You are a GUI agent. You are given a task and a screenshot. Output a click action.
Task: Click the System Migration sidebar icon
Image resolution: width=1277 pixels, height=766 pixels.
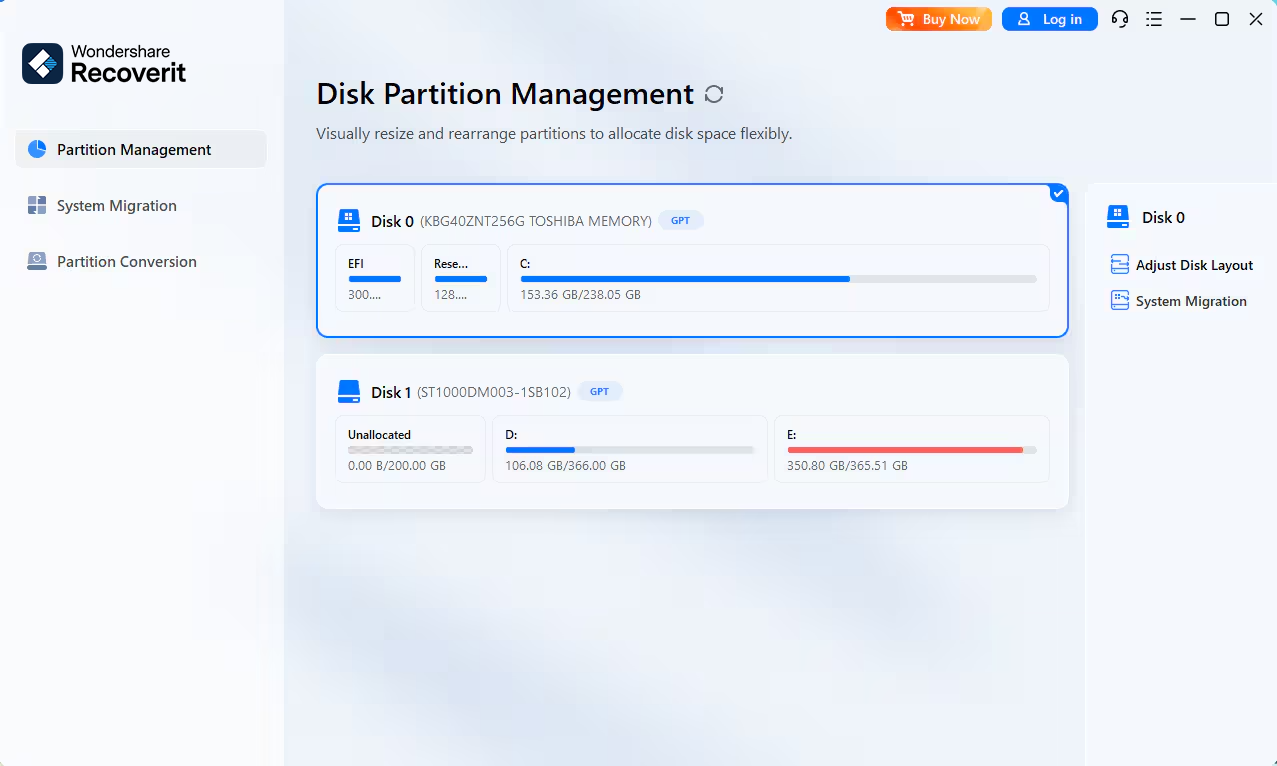37,205
